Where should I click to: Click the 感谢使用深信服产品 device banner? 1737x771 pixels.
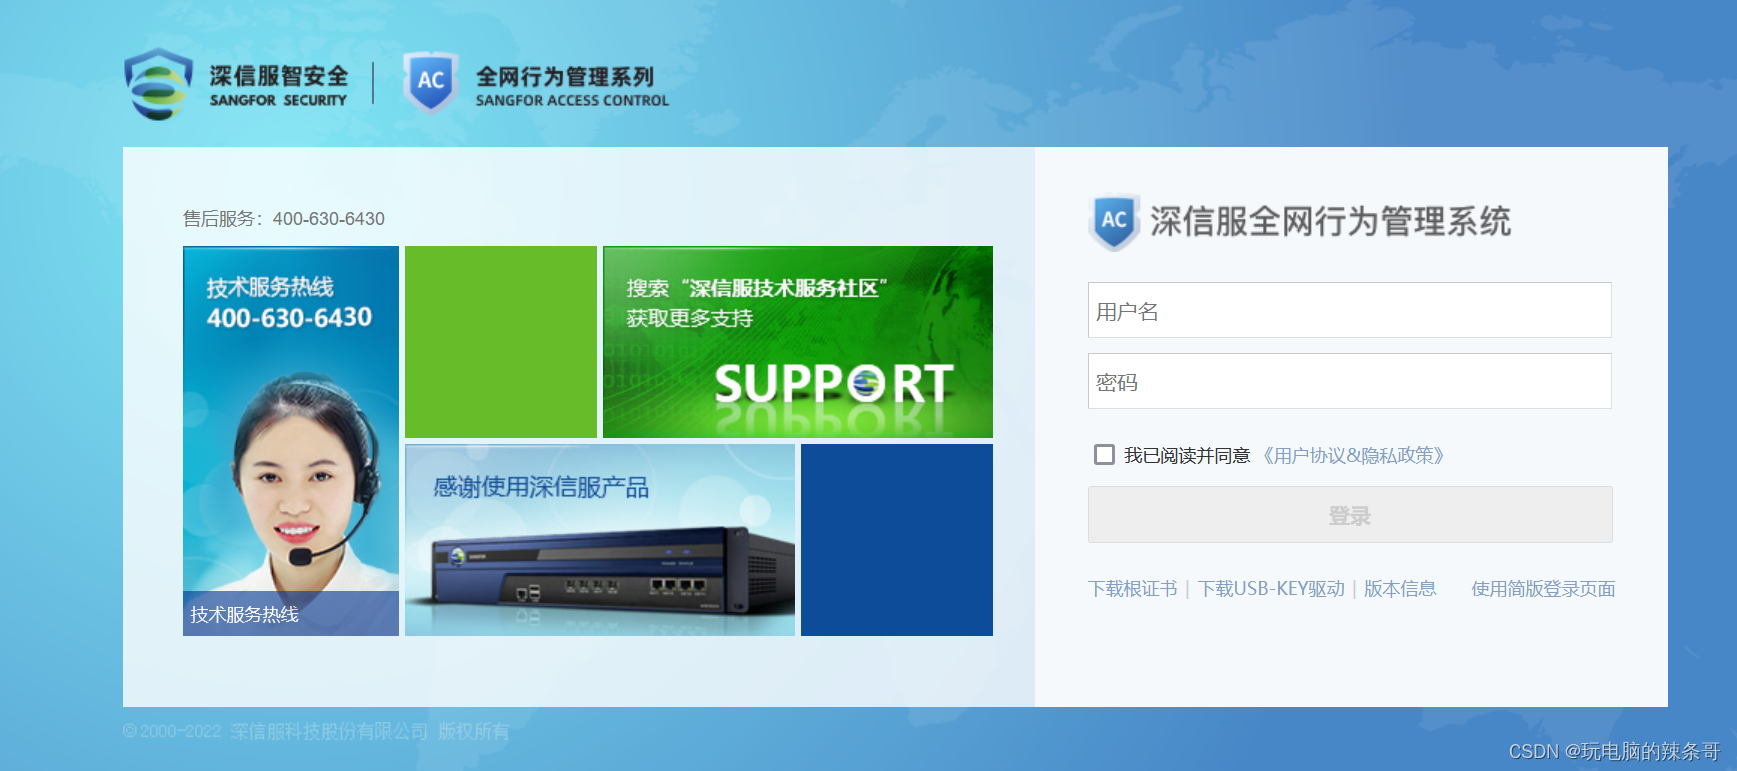600,540
